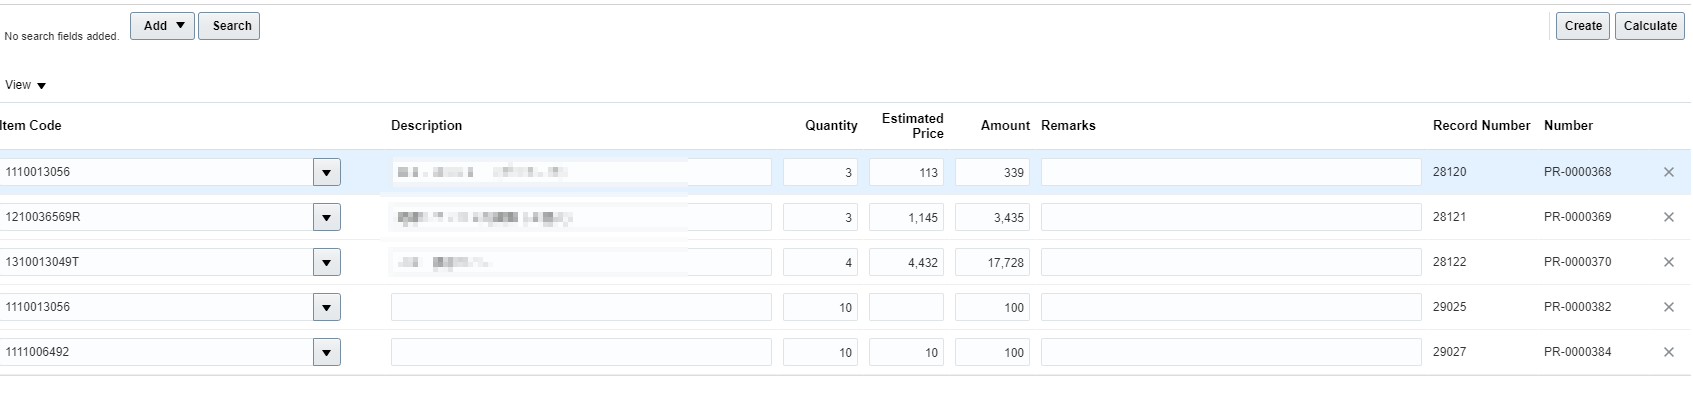The width and height of the screenshot is (1693, 407).
Task: Click amount field showing 17,728
Action: point(992,262)
